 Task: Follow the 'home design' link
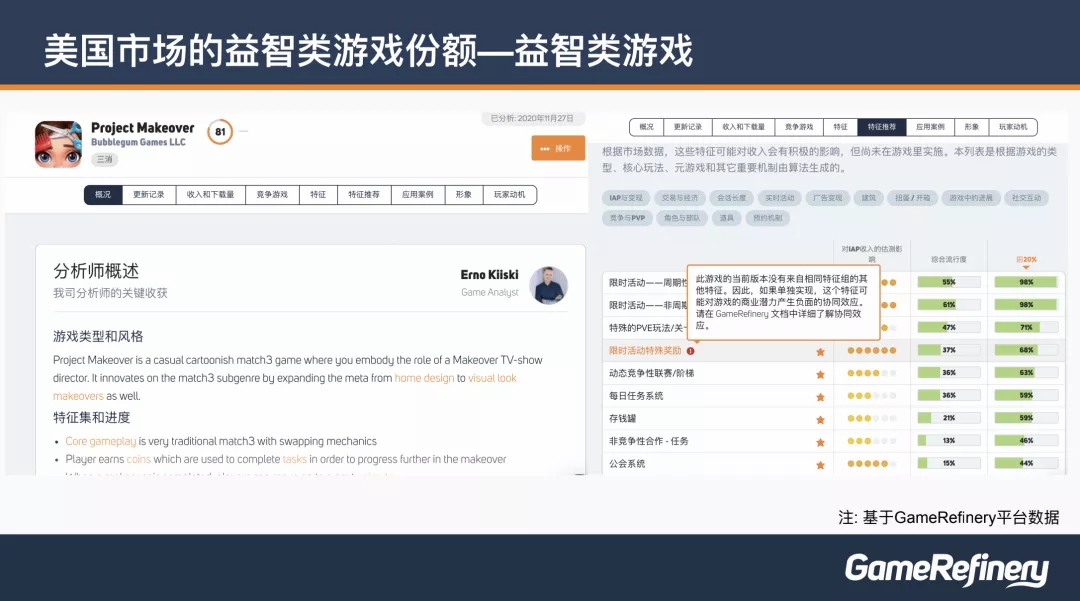tap(424, 378)
